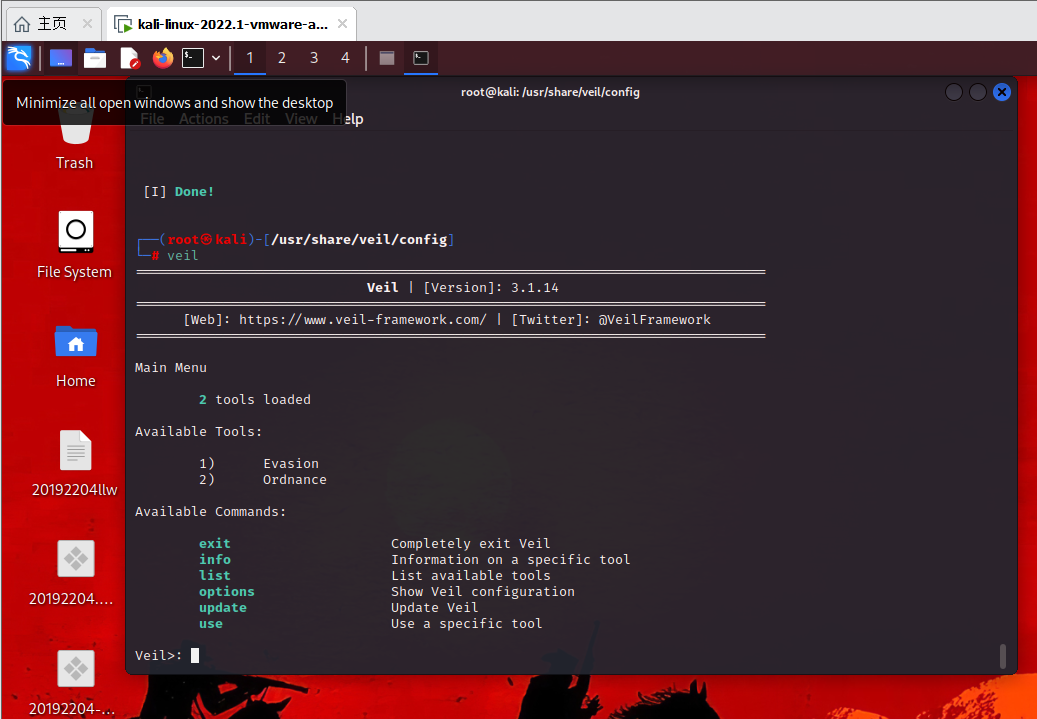Switch to workspace 3
The height and width of the screenshot is (719, 1037).
[x=313, y=58]
